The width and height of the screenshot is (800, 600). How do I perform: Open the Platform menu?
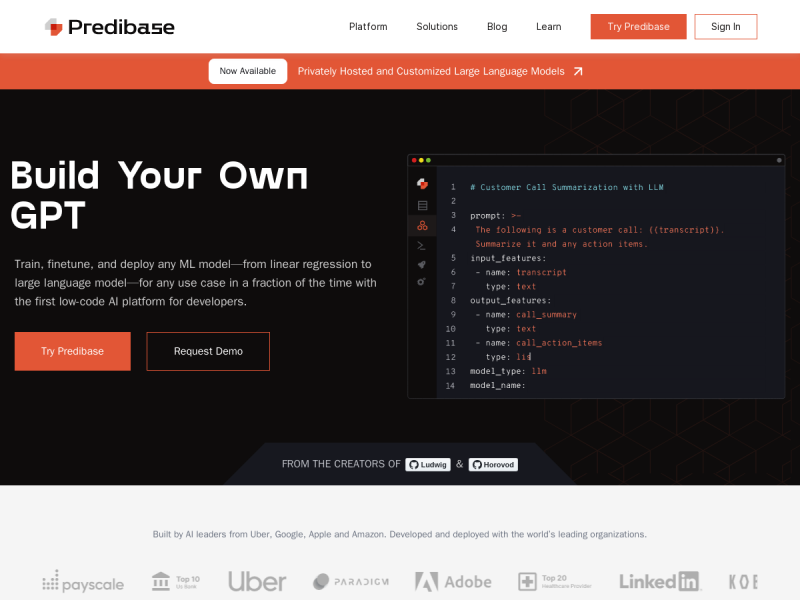pyautogui.click(x=368, y=27)
